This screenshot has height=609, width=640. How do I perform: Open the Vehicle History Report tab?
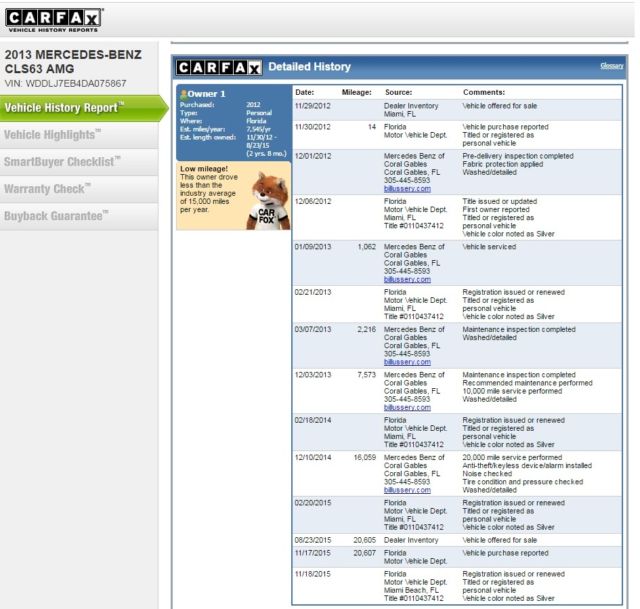(x=84, y=108)
